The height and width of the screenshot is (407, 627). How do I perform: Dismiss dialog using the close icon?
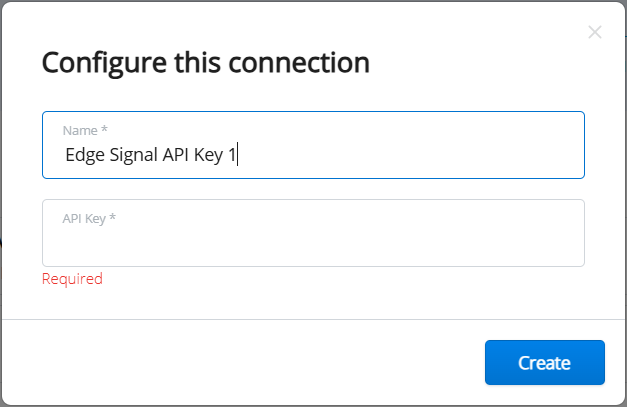(595, 32)
